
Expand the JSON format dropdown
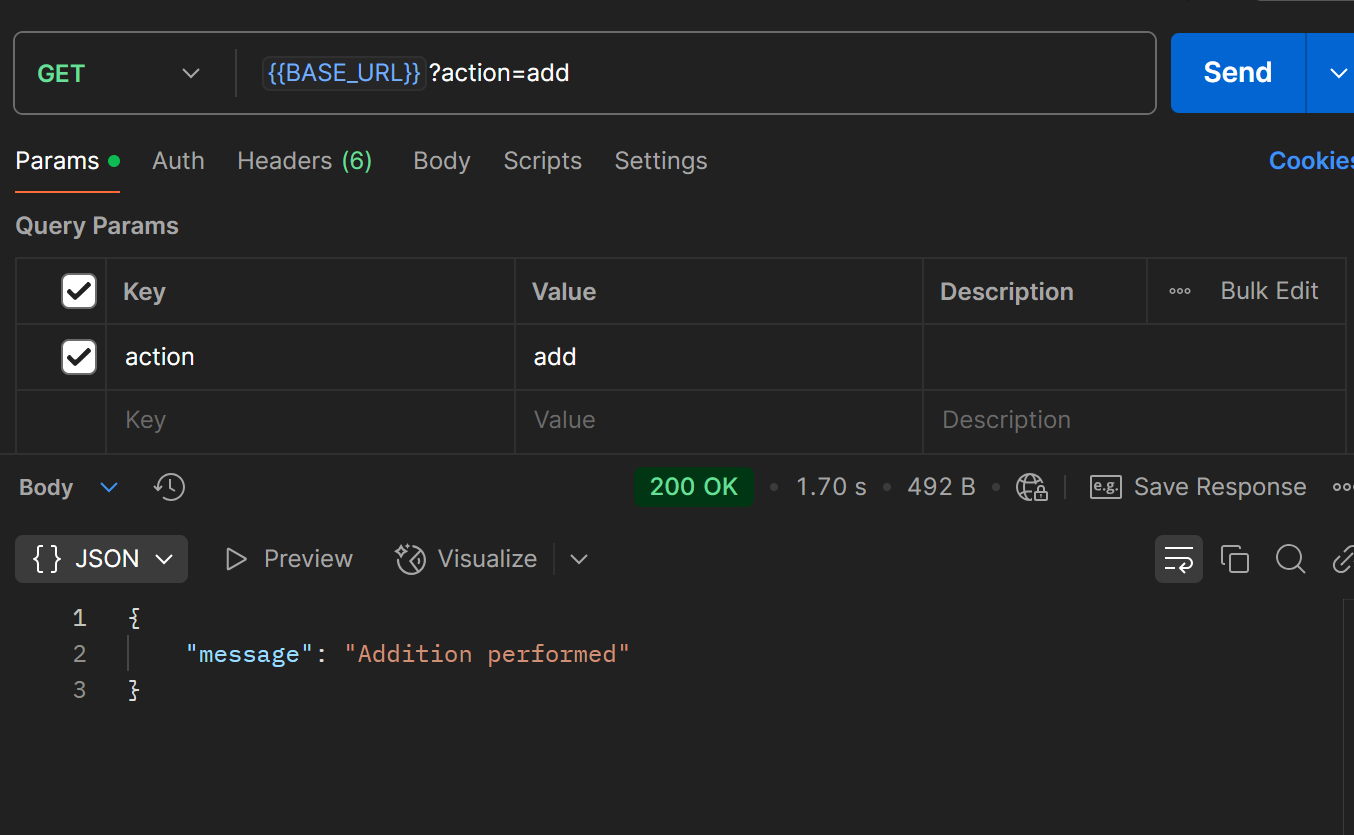coord(101,559)
